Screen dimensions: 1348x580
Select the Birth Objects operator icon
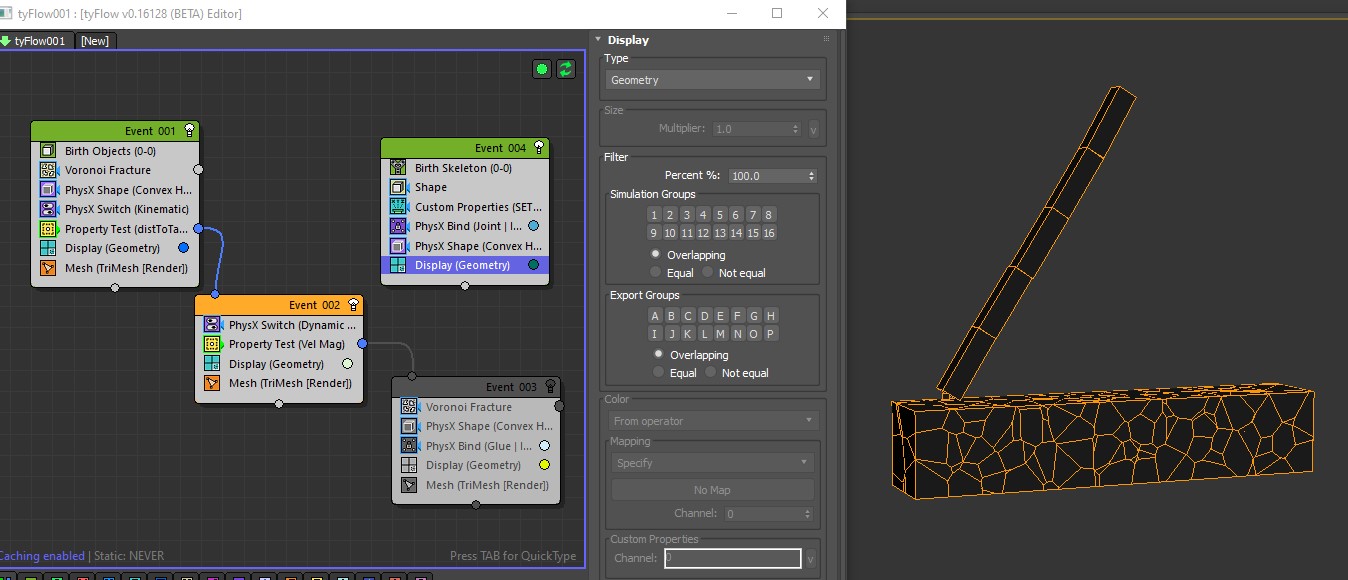pyautogui.click(x=48, y=151)
